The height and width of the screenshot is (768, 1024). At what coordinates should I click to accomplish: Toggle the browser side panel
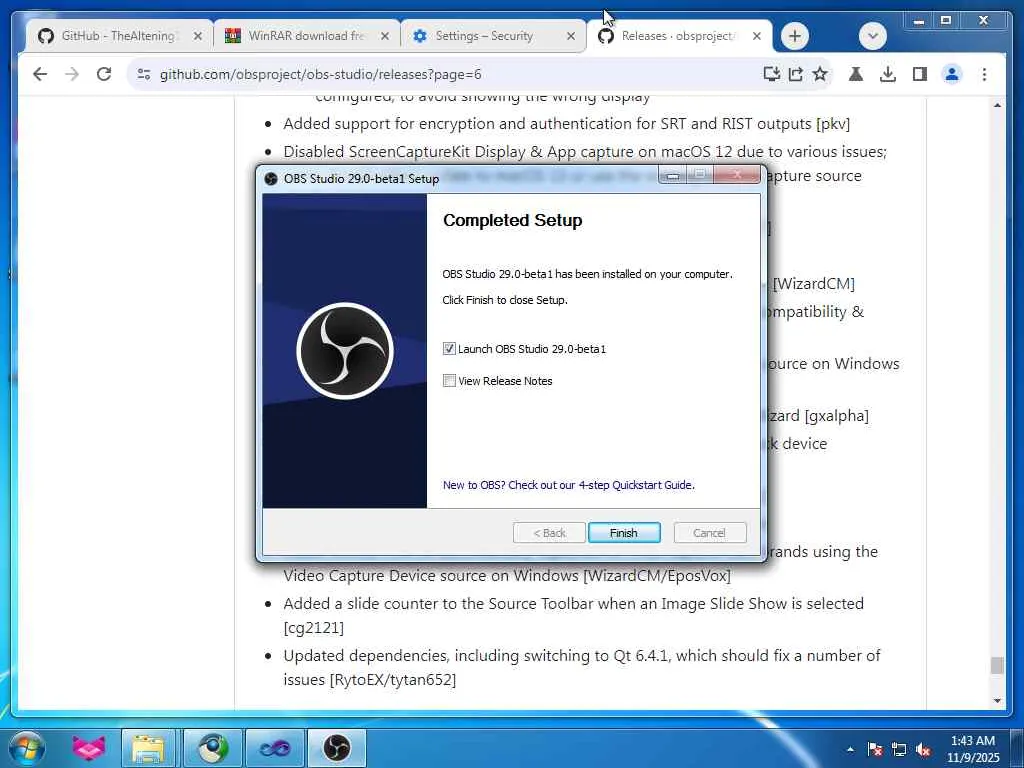[x=920, y=74]
